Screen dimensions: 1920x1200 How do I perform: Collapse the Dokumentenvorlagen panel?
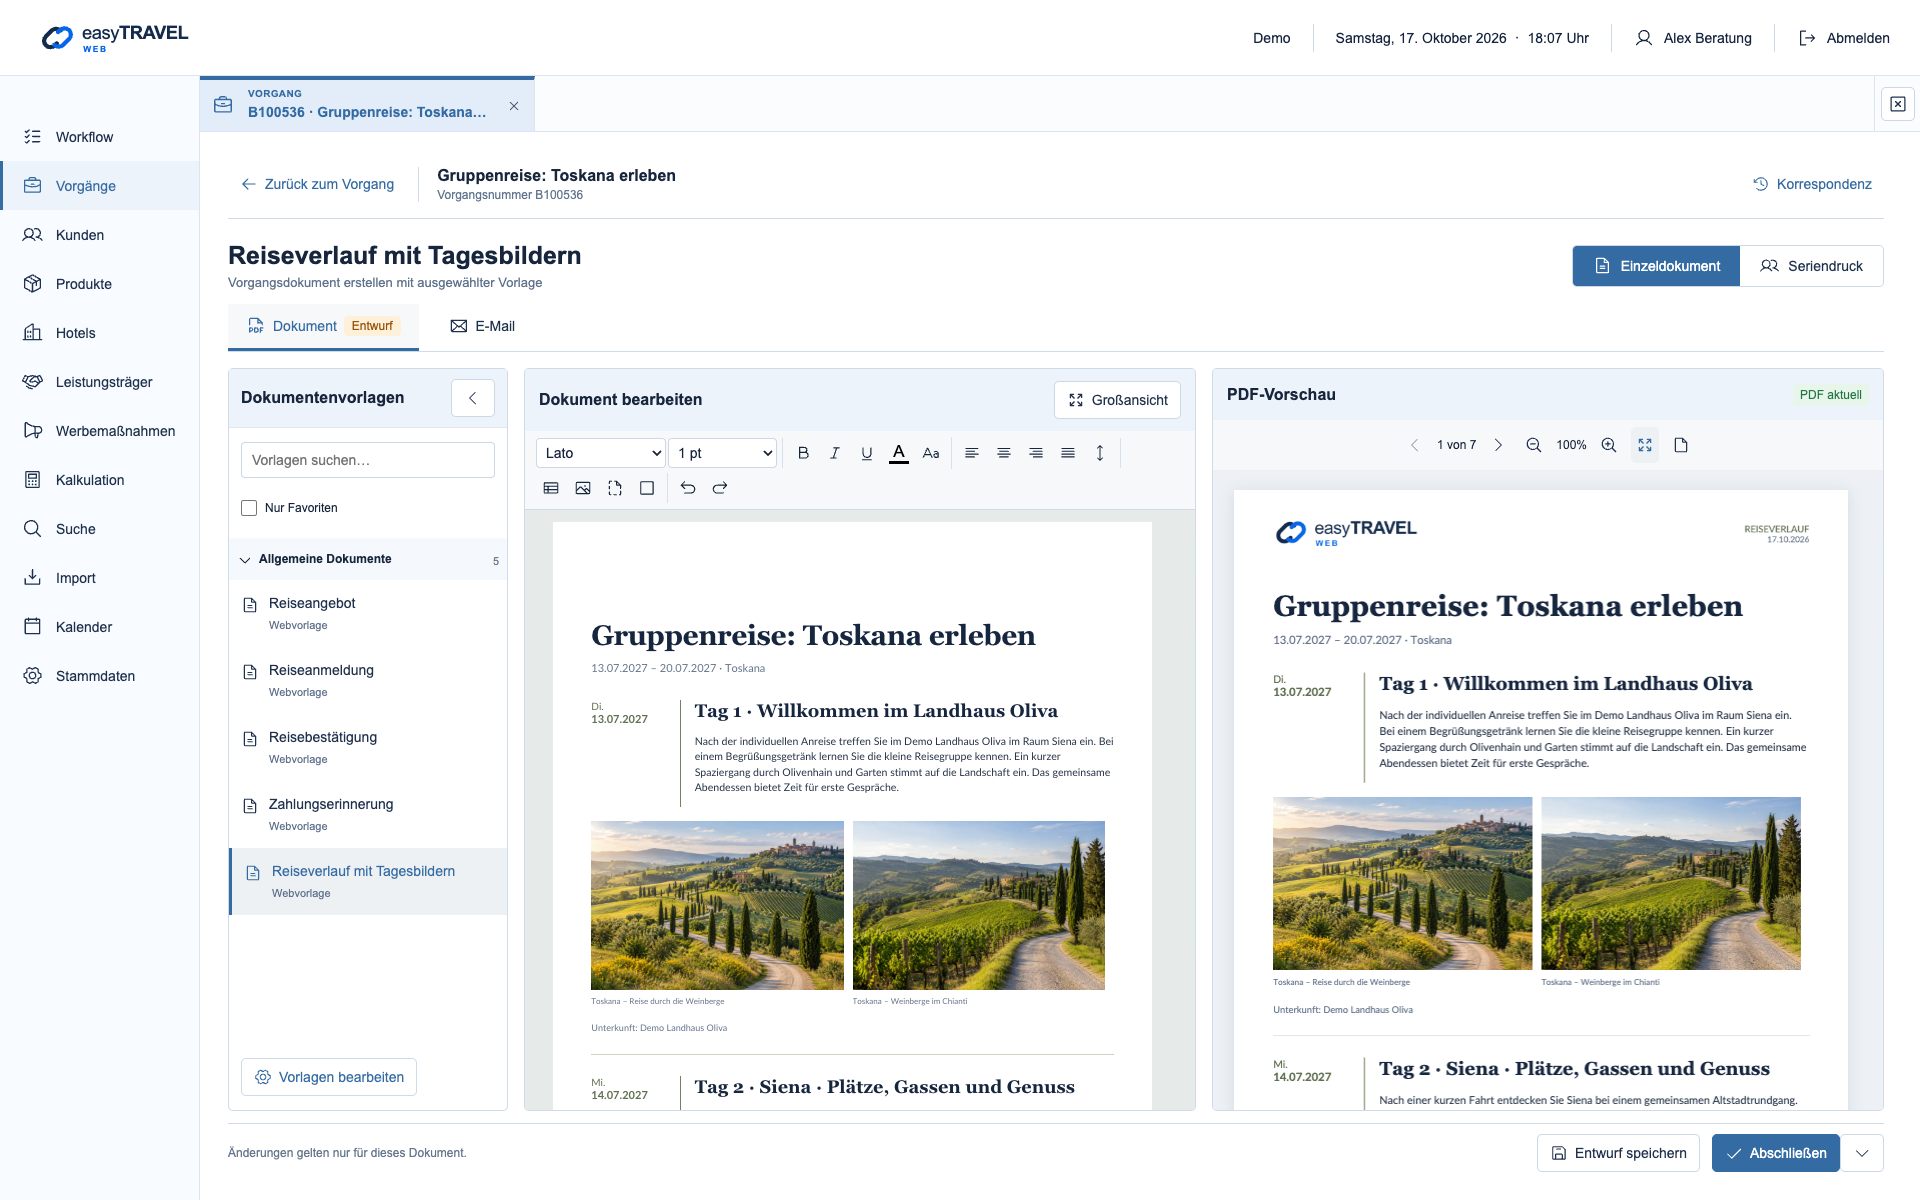click(473, 398)
